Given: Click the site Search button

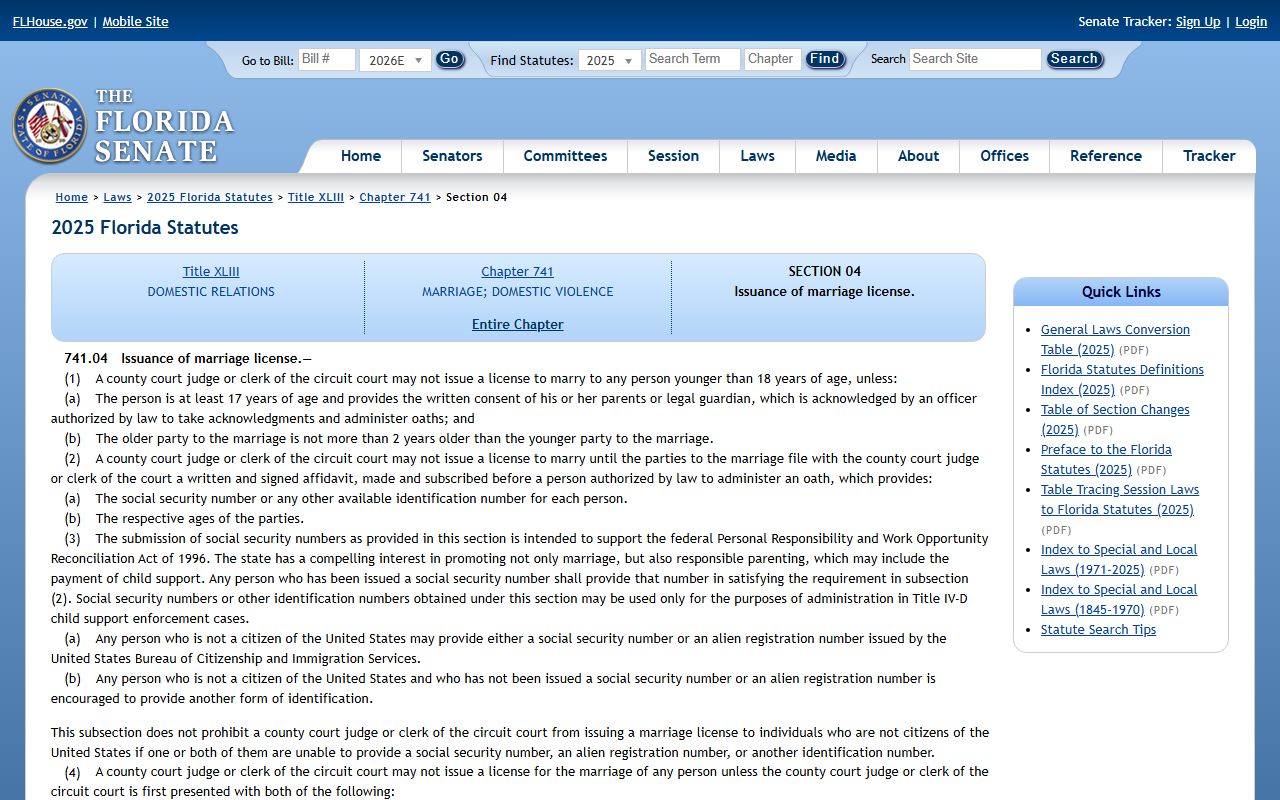Looking at the screenshot, I should (x=1074, y=59).
